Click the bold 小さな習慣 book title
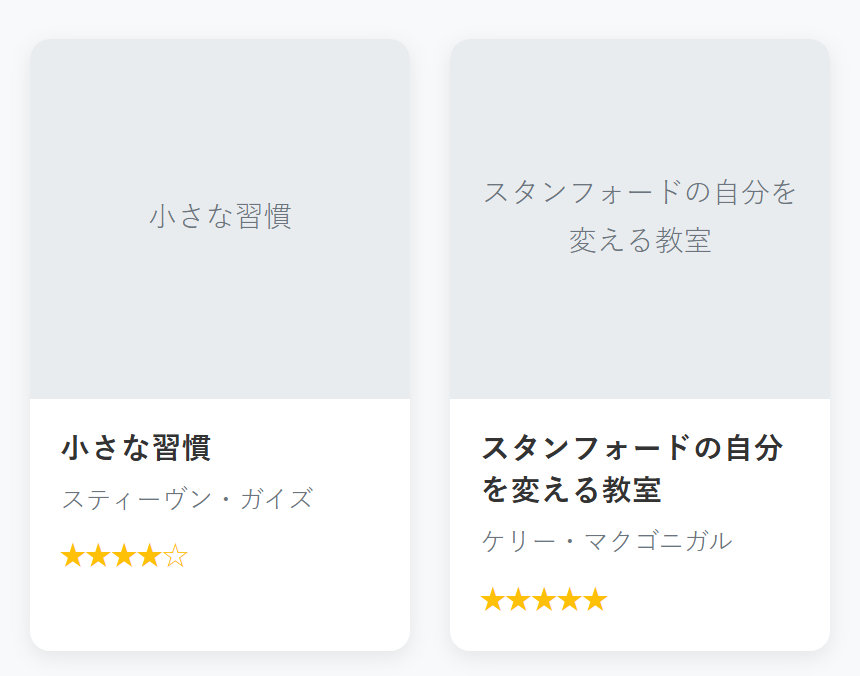 tap(136, 447)
